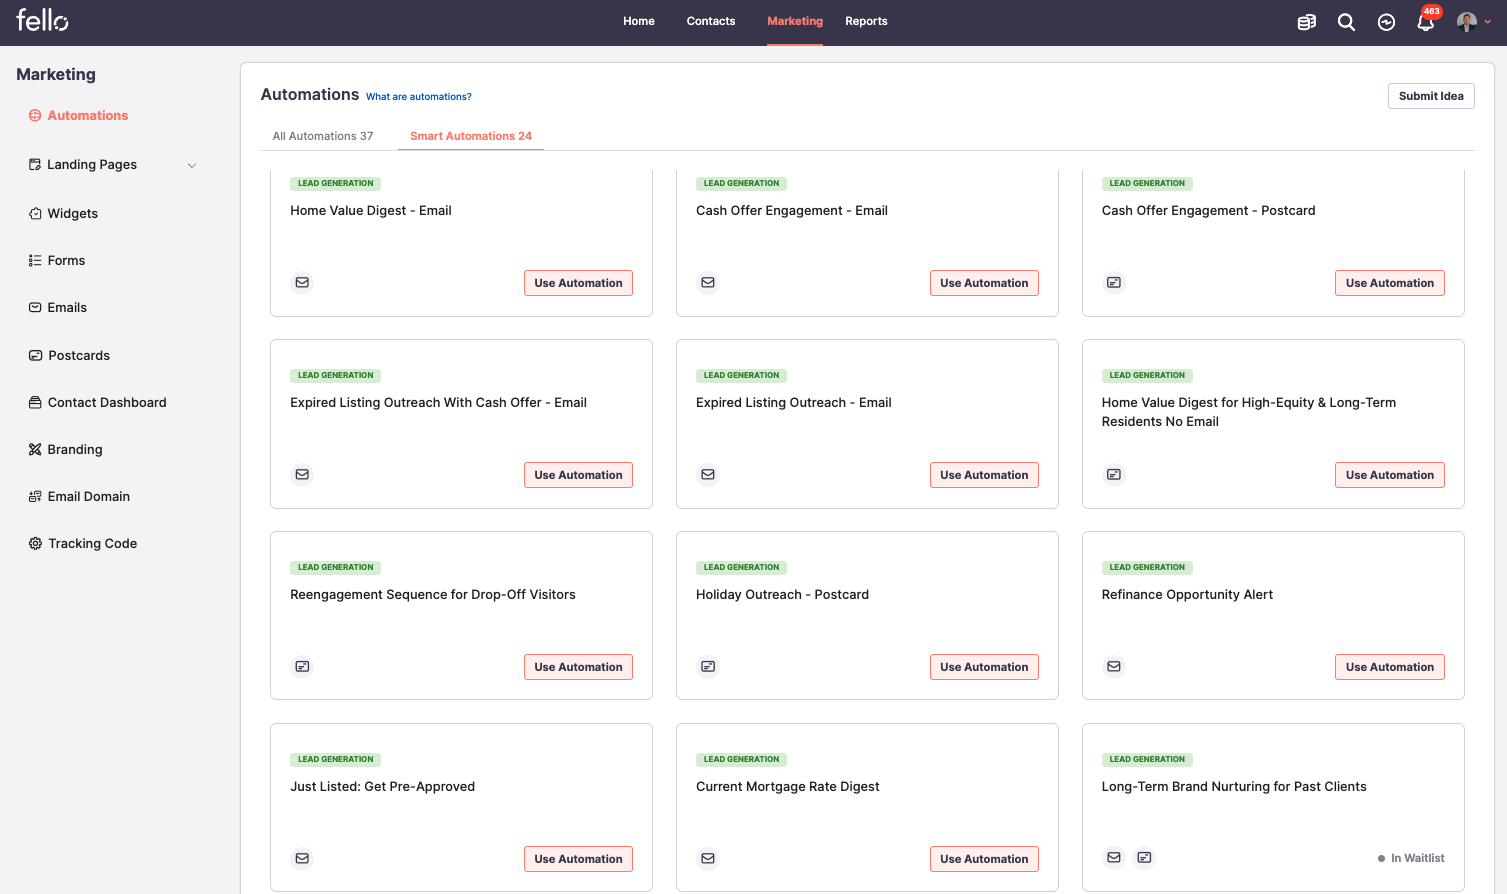Open the Reports menu in top navigation
The height and width of the screenshot is (894, 1507).
(x=866, y=21)
